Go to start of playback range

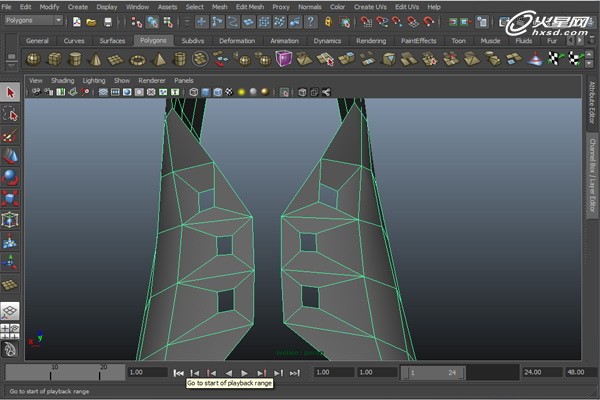point(179,372)
